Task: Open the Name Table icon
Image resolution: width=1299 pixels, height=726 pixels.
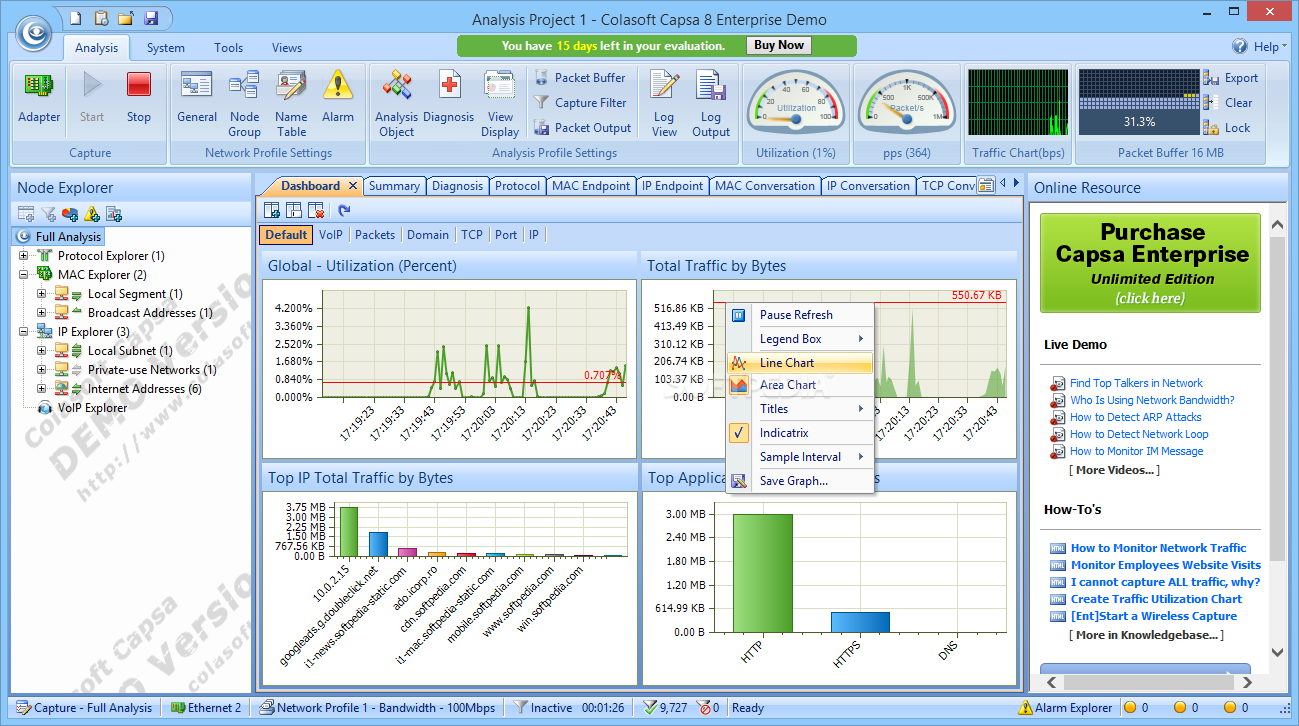Action: coord(291,104)
